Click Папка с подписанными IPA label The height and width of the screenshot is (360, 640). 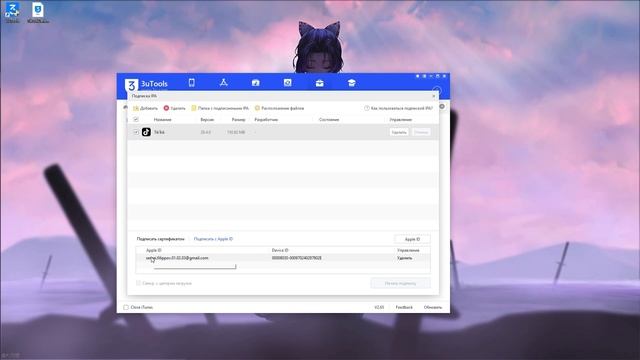pos(223,108)
